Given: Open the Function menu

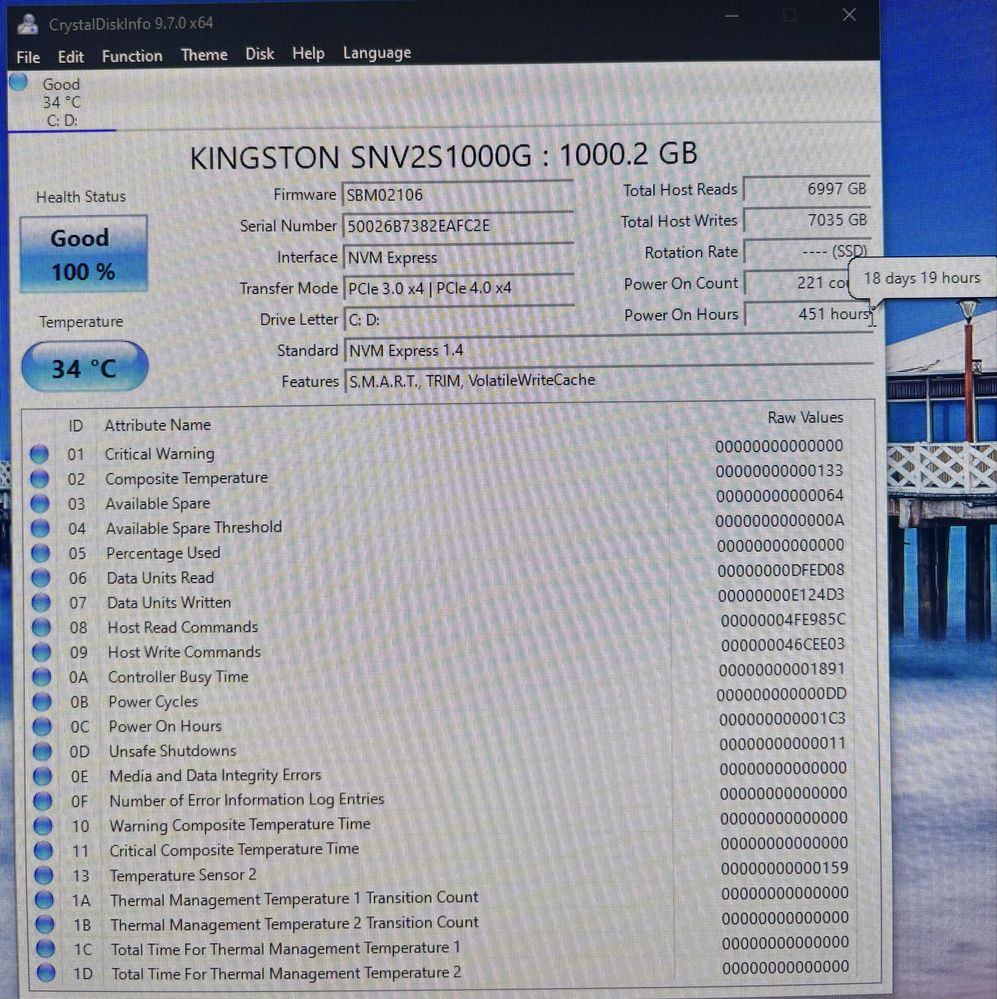Looking at the screenshot, I should [x=132, y=56].
